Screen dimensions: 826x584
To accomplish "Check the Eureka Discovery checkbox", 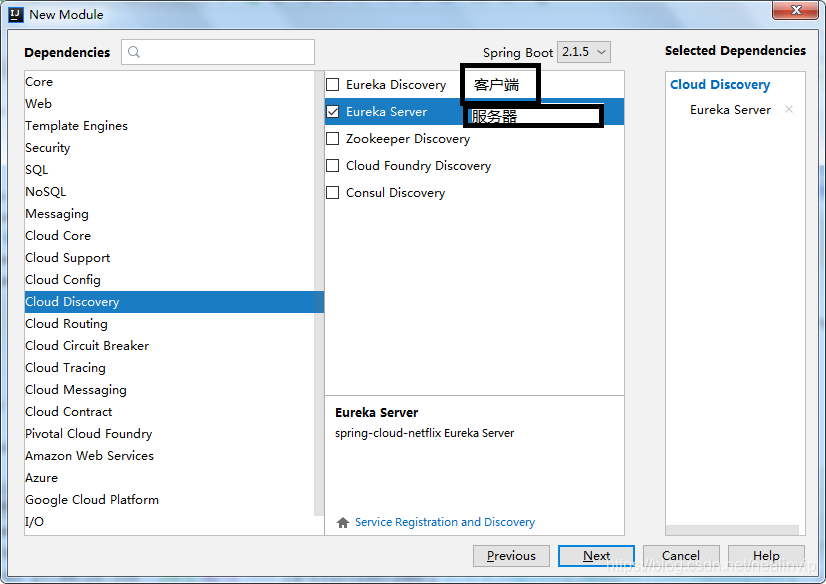I will [x=332, y=84].
